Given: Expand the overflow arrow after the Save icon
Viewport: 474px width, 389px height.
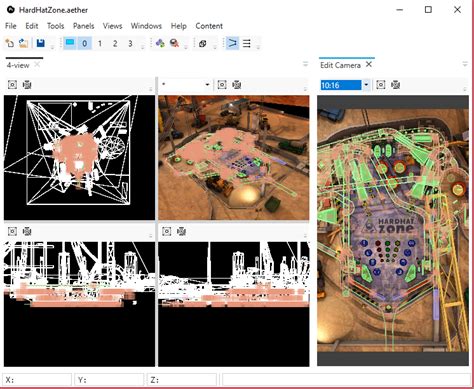Looking at the screenshot, I should [x=52, y=47].
